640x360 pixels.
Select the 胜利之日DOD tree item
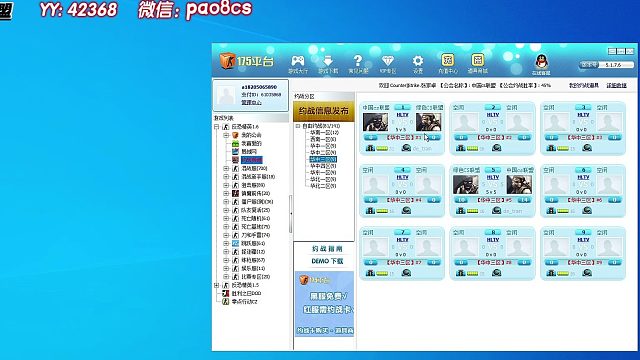(246, 293)
